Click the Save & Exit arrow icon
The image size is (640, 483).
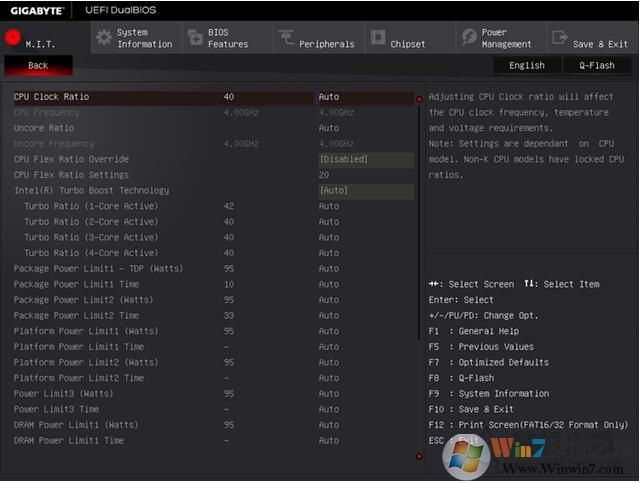(x=559, y=38)
